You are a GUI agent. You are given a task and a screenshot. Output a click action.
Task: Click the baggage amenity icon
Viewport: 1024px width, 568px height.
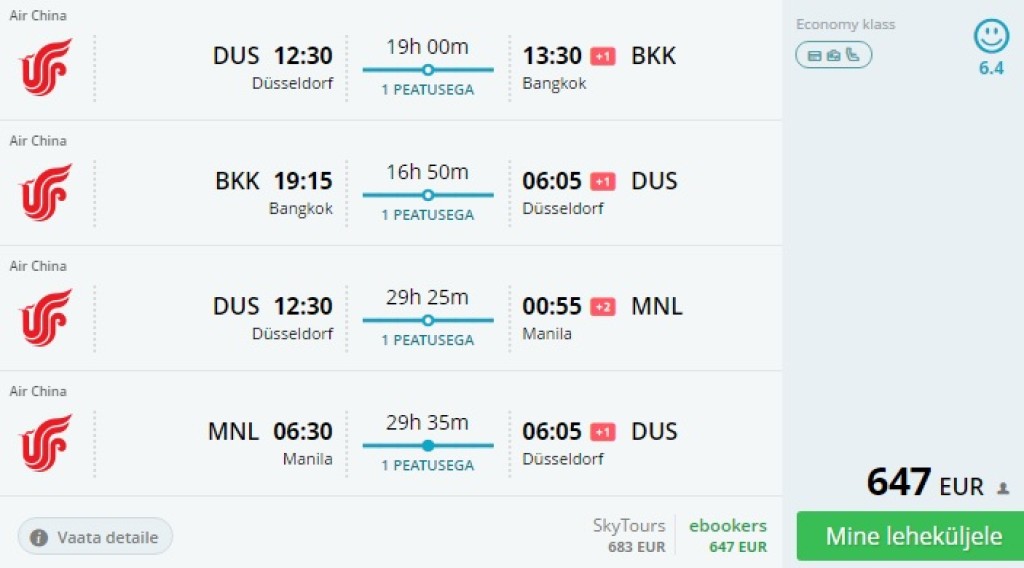(x=833, y=56)
